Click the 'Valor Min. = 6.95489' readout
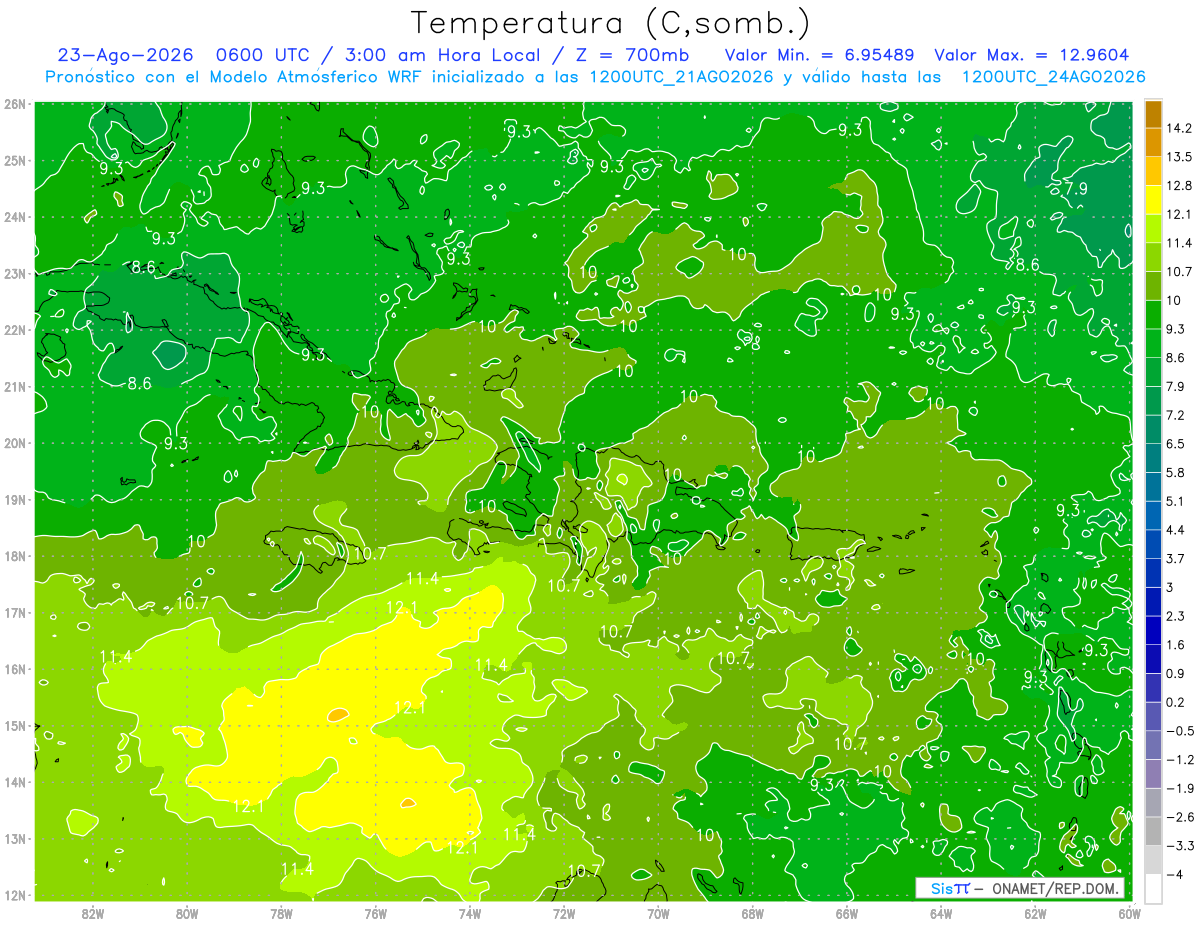Image resolution: width=1200 pixels, height=927 pixels. (x=820, y=55)
